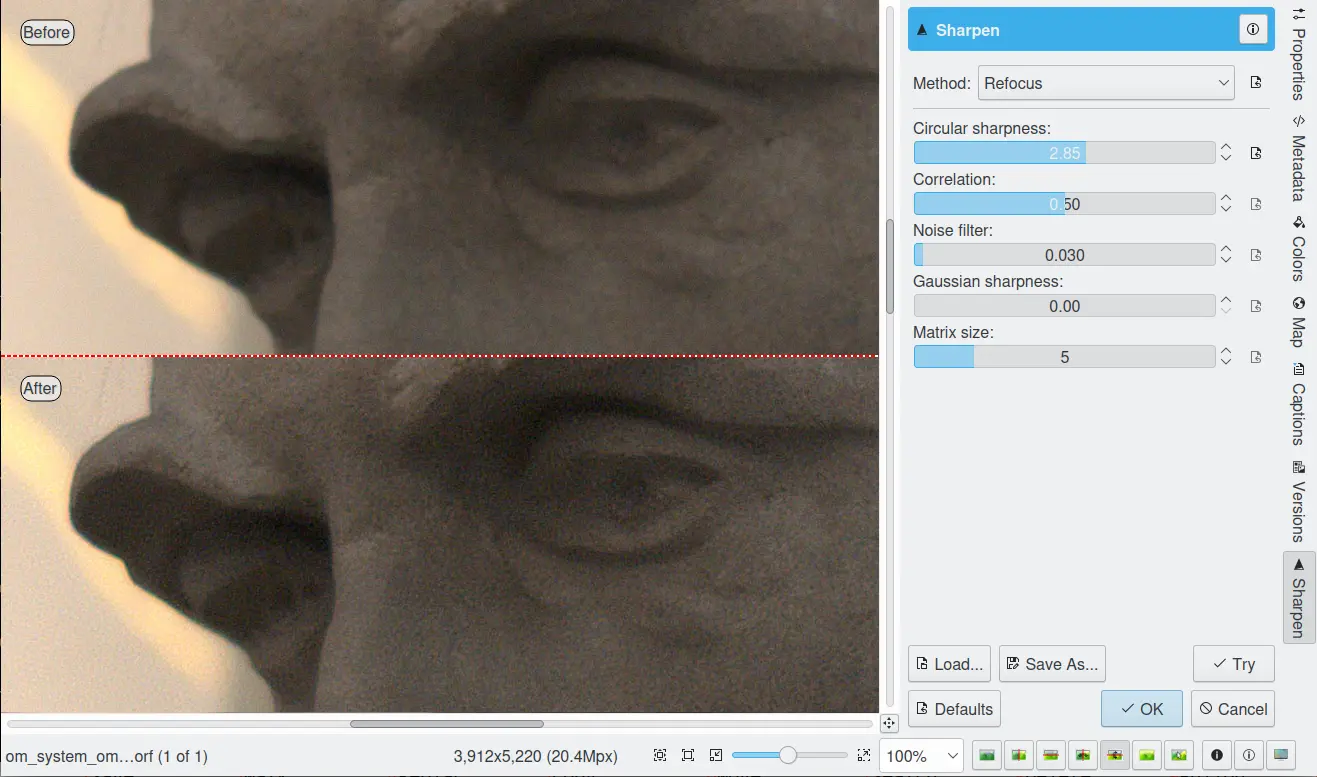Screen dimensions: 1317x777
Task: Click the Try button
Action: 1233,664
